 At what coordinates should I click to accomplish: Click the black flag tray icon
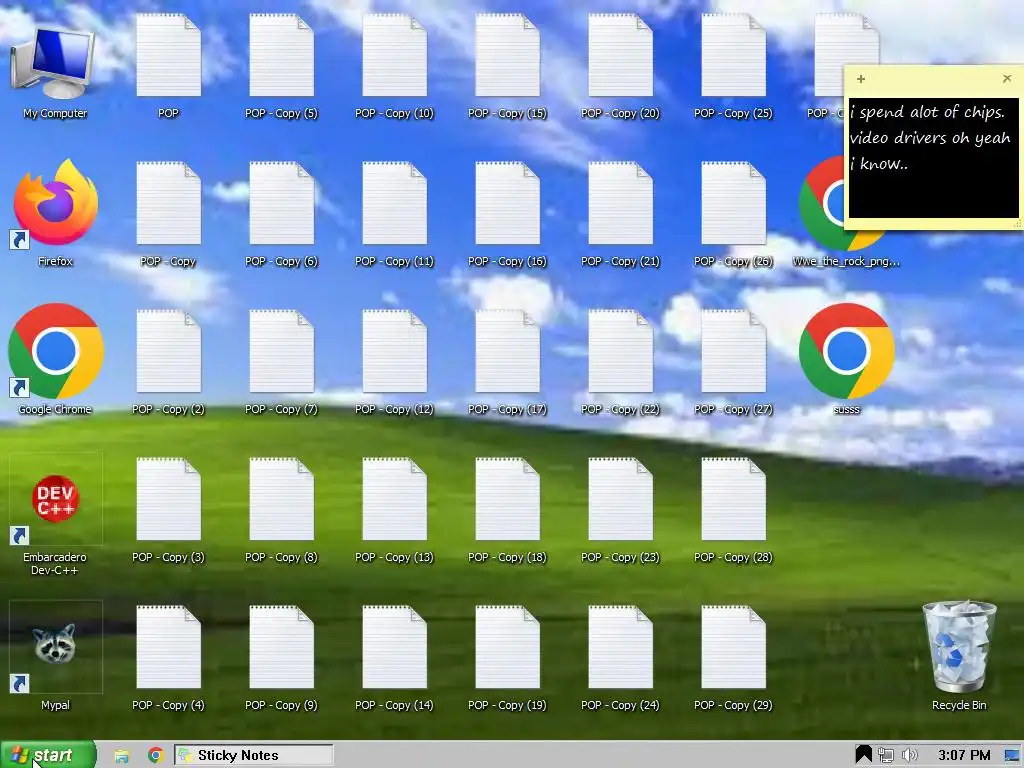863,755
